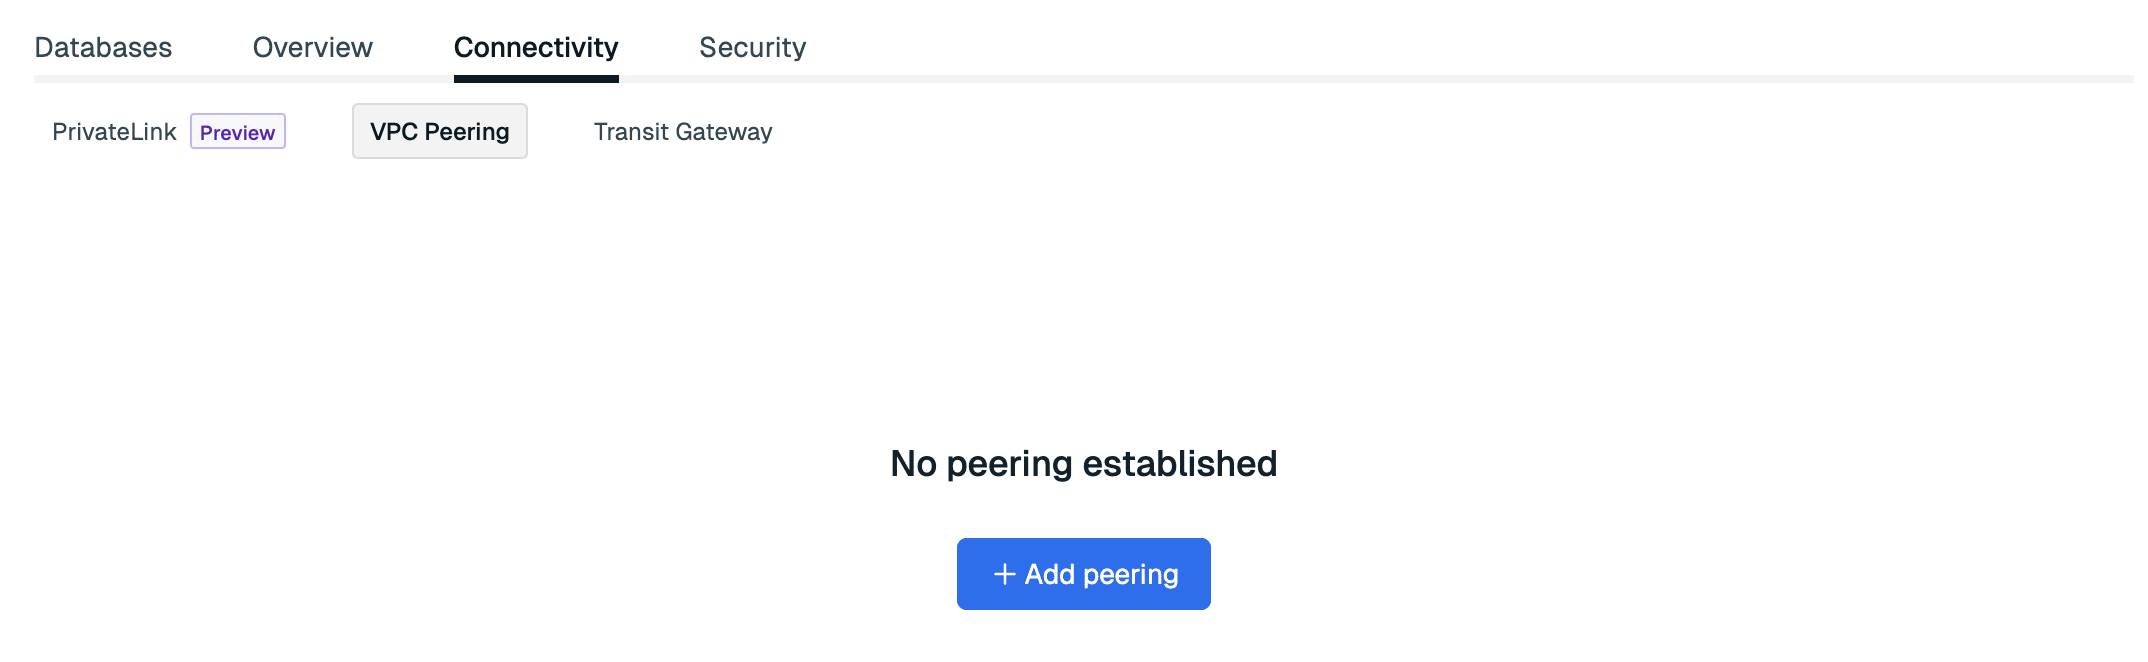Click the plus icon on Add peering
This screenshot has height=662, width=2148.
pyautogui.click(x=1004, y=574)
